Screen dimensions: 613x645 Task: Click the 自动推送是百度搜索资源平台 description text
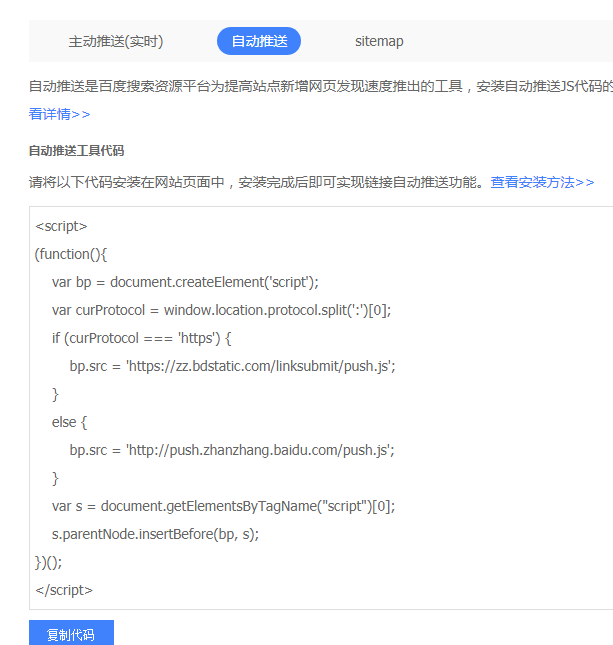tap(321, 86)
